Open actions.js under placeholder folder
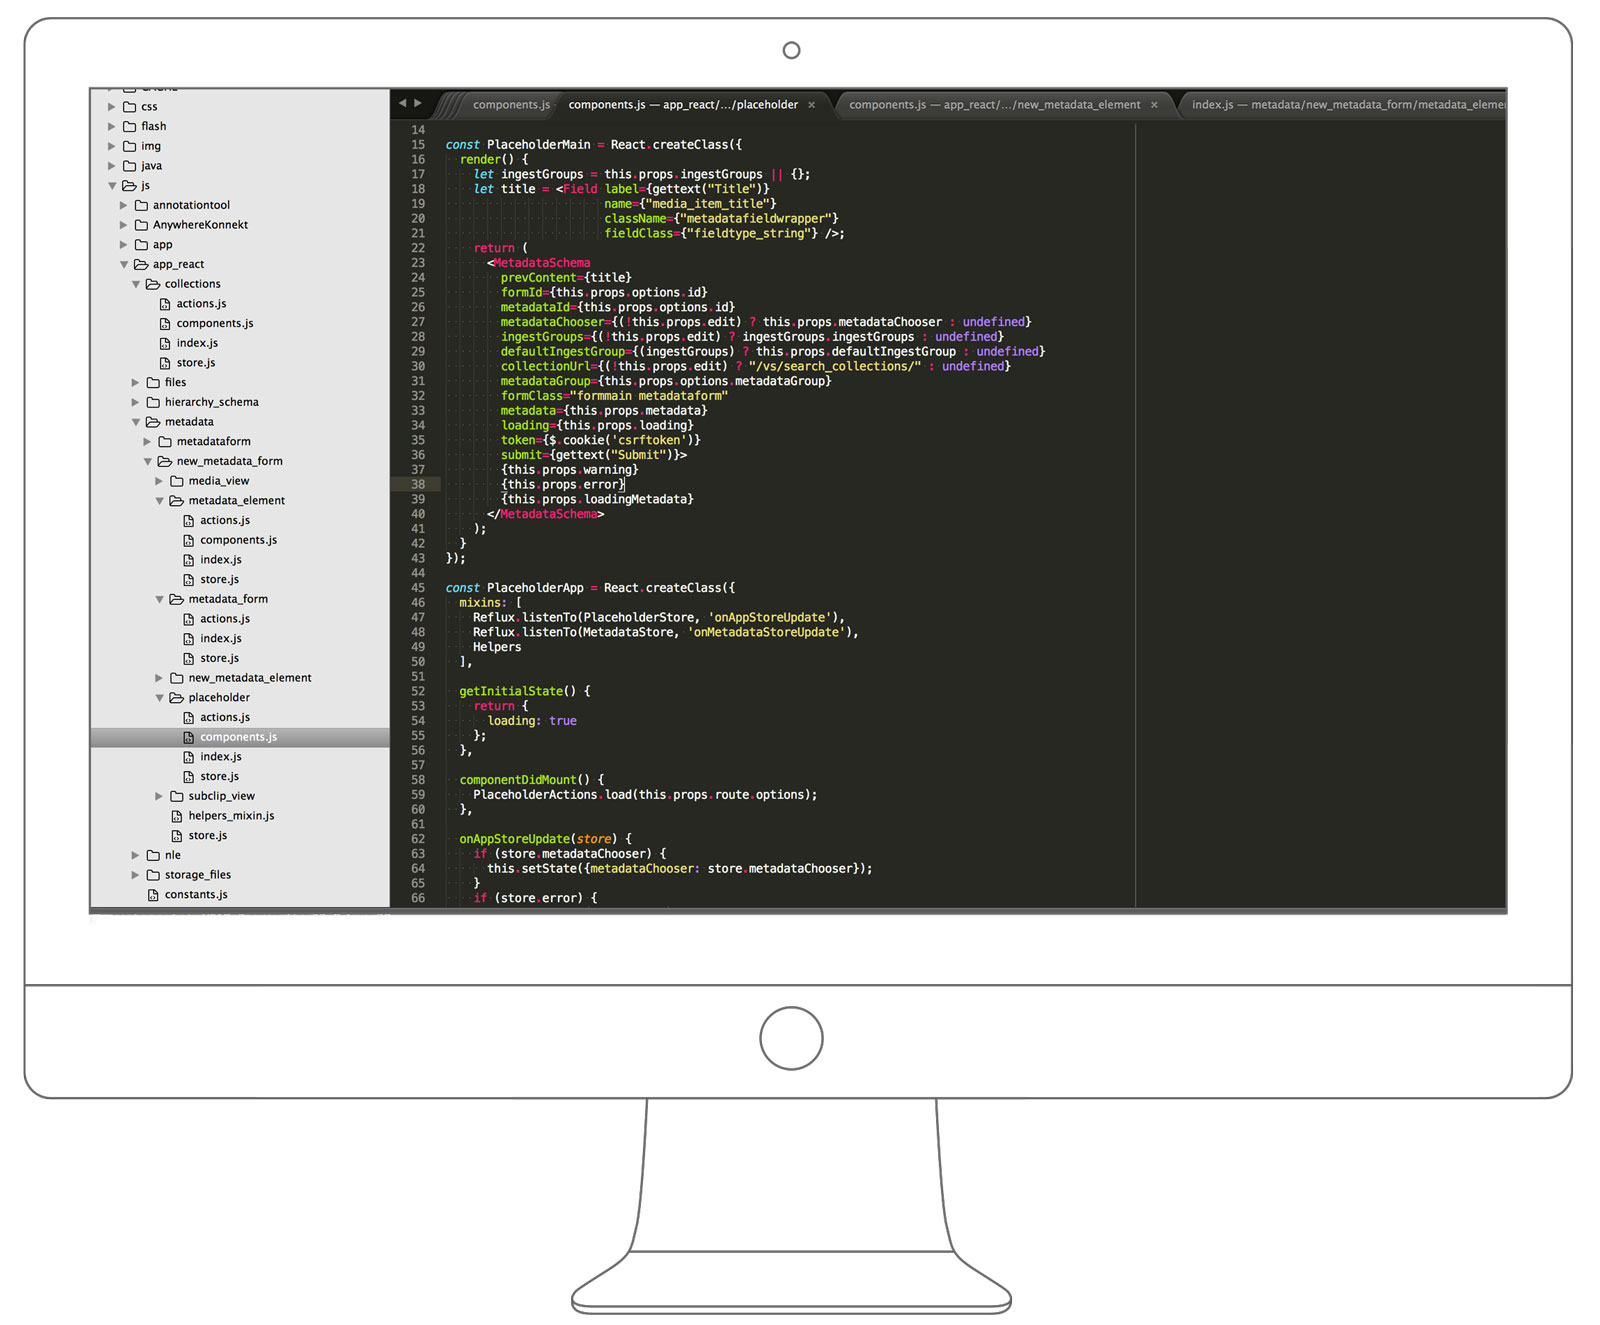Image resolution: width=1600 pixels, height=1325 pixels. point(225,717)
